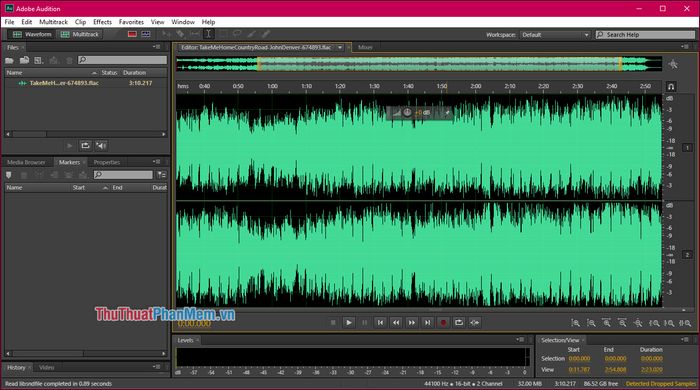The height and width of the screenshot is (390, 700).
Task: Toggle the Spectral Pitch Display icon
Action: tap(146, 34)
